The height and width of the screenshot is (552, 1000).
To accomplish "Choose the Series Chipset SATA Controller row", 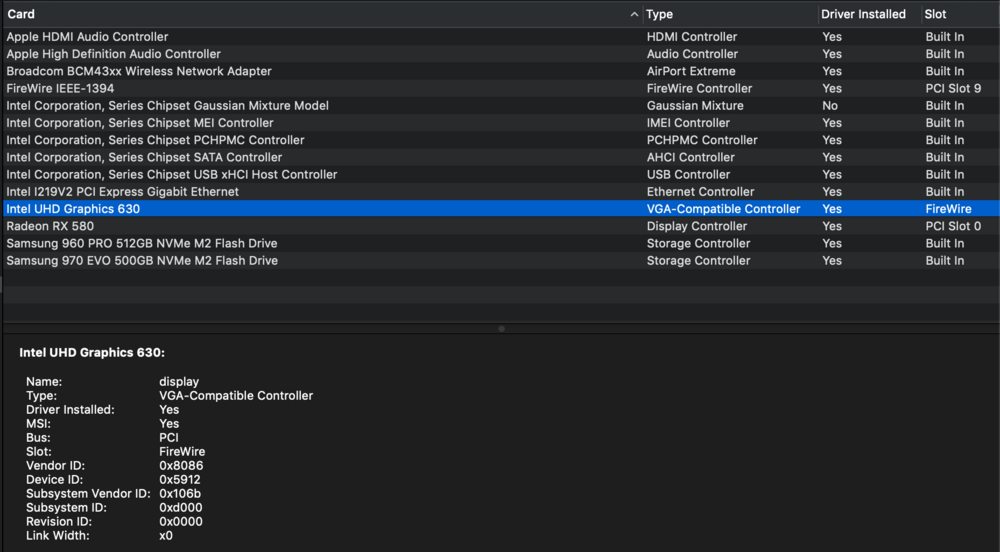I will click(x=144, y=157).
